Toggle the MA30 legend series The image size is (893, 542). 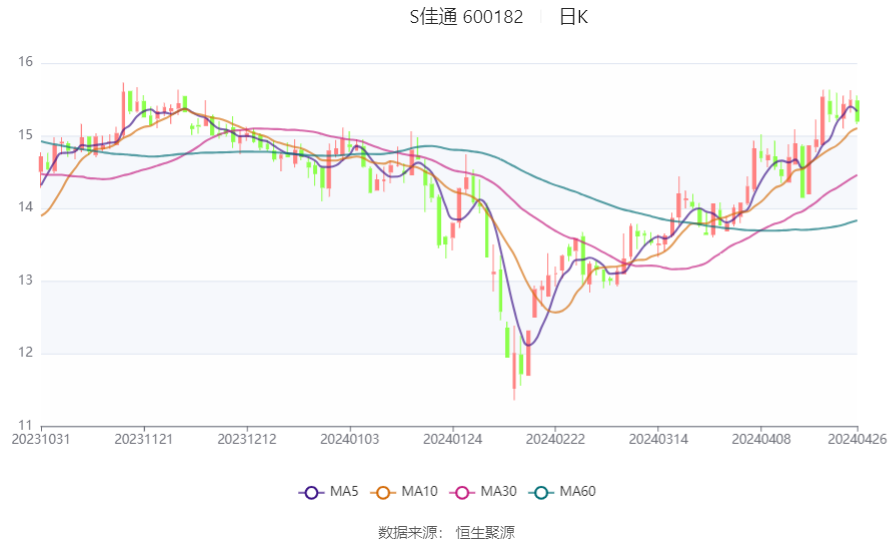483,492
